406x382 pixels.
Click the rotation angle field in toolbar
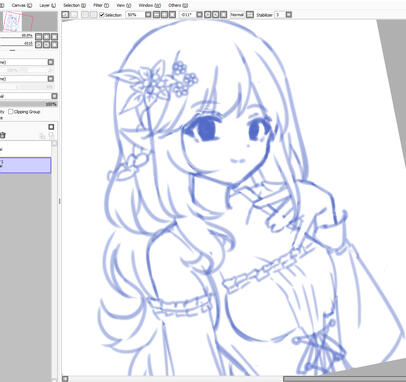click(x=186, y=15)
